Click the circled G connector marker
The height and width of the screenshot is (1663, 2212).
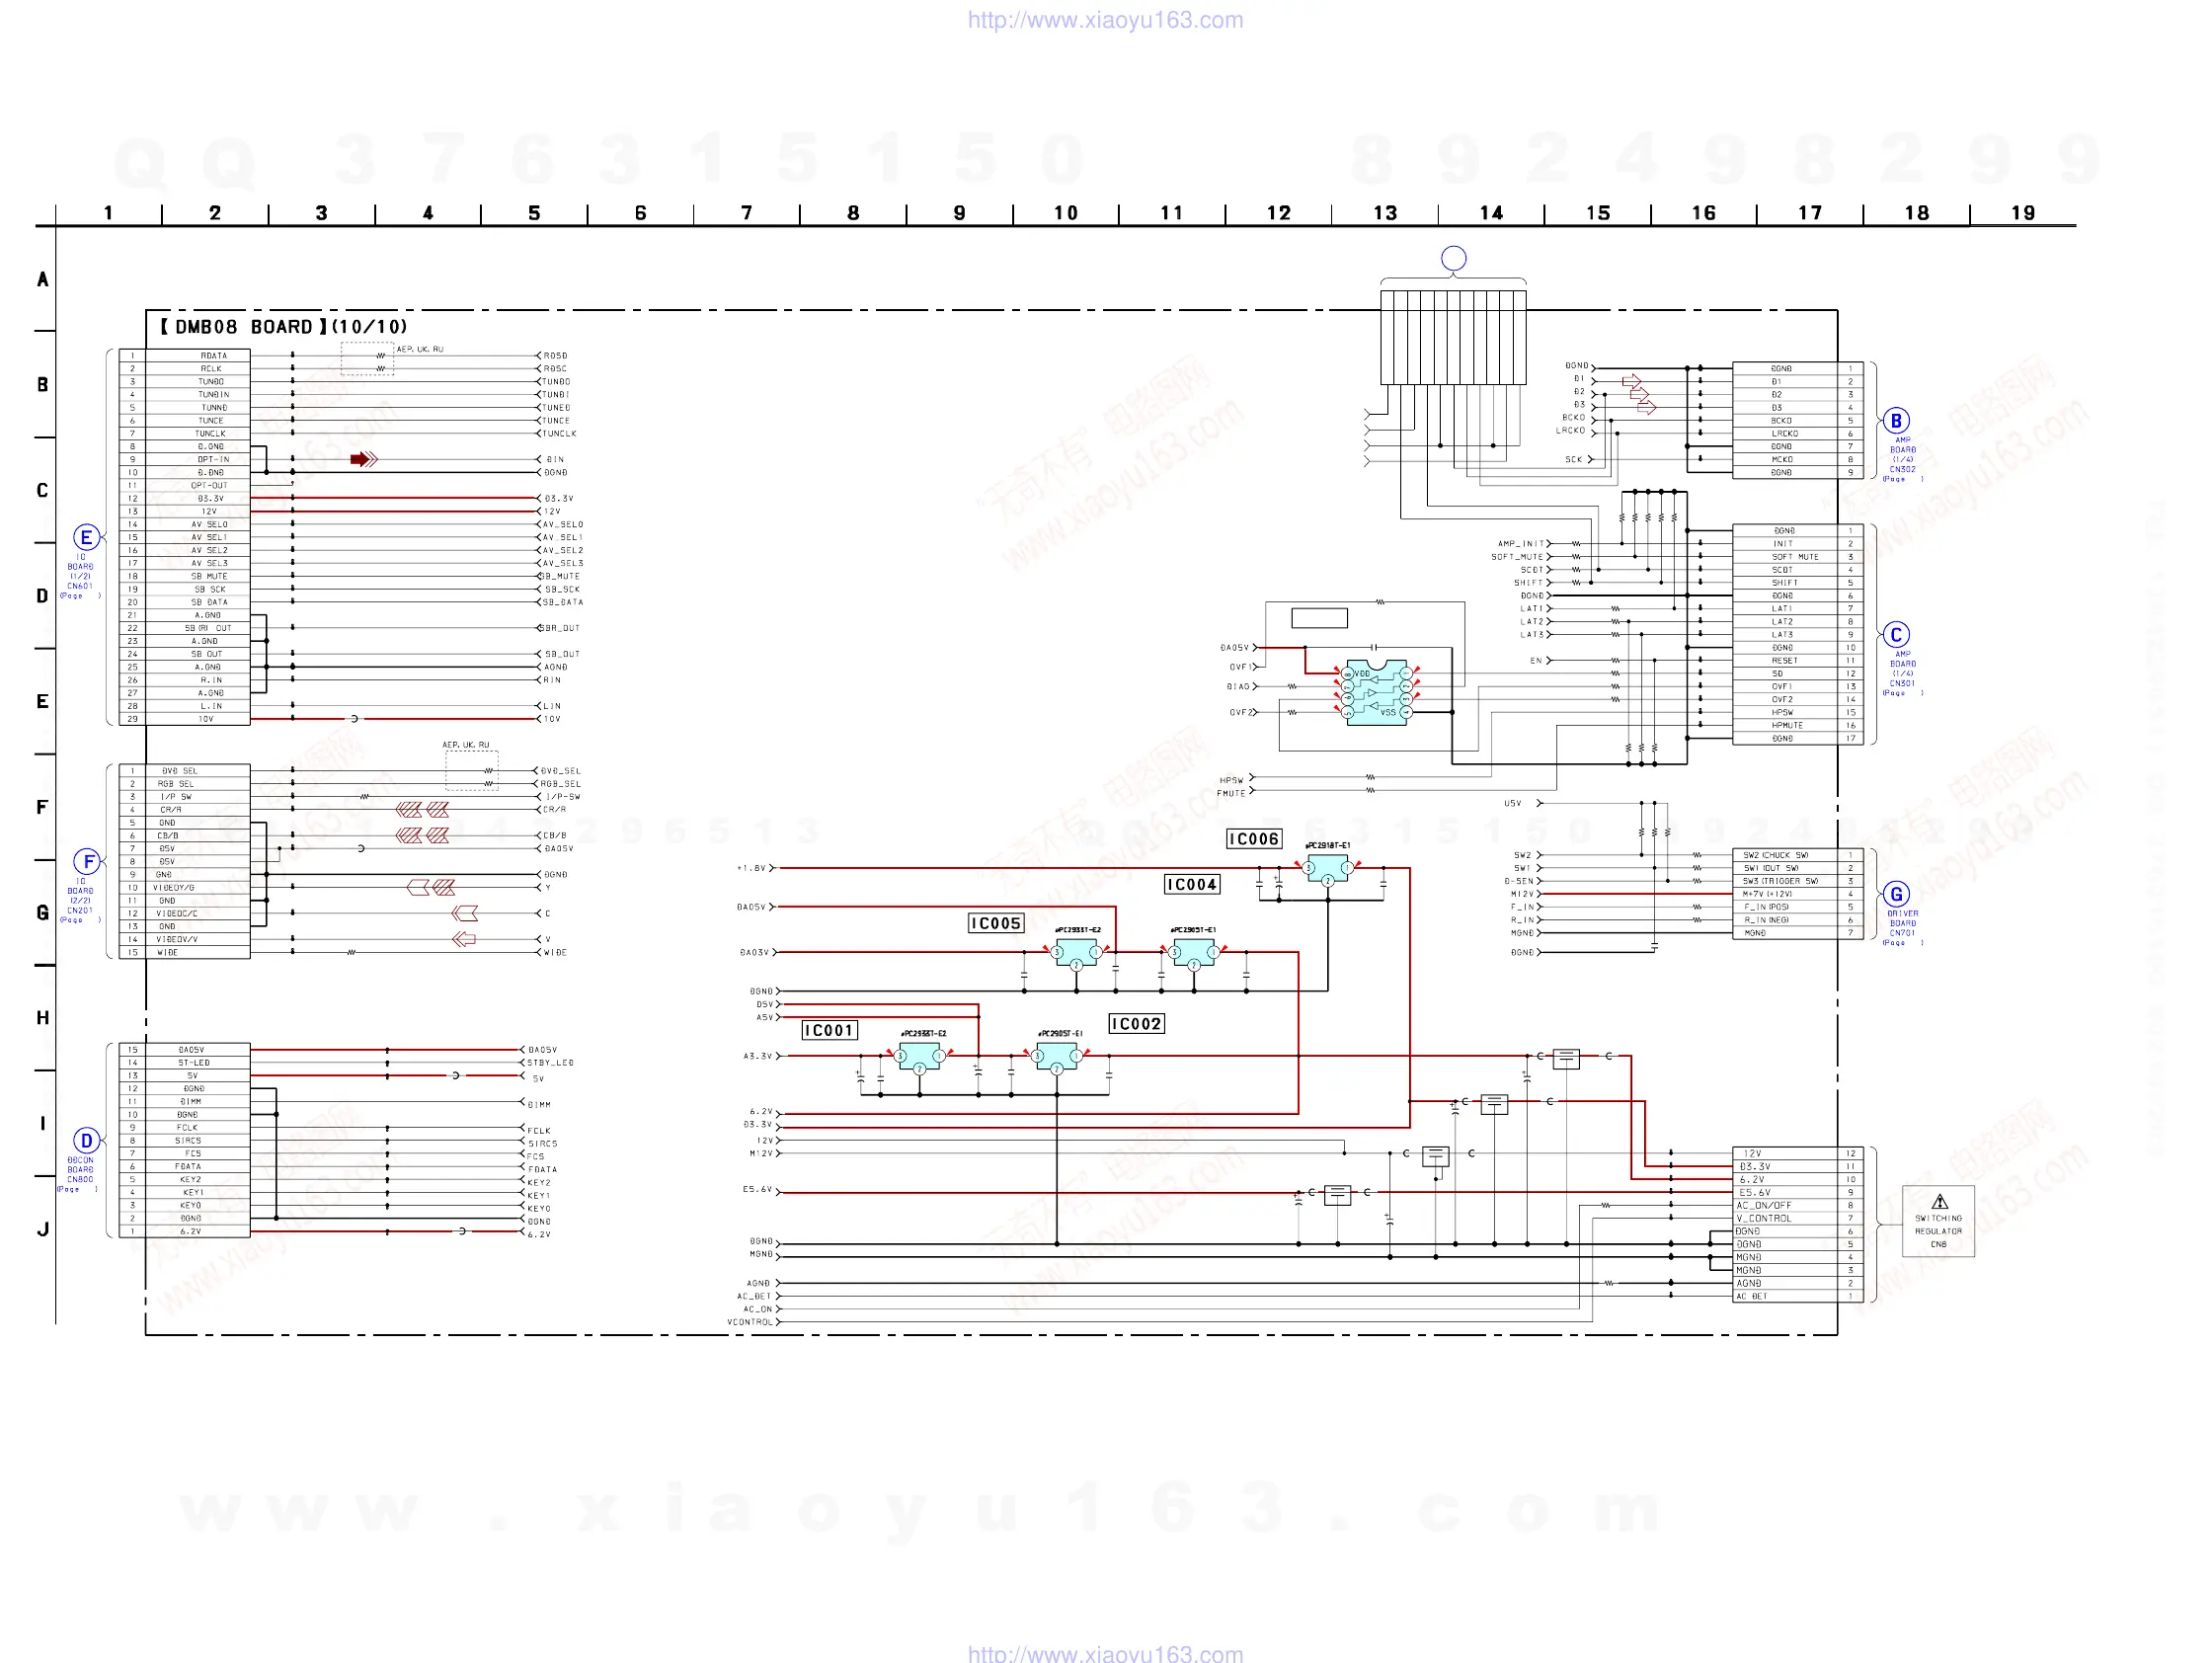pos(1895,894)
